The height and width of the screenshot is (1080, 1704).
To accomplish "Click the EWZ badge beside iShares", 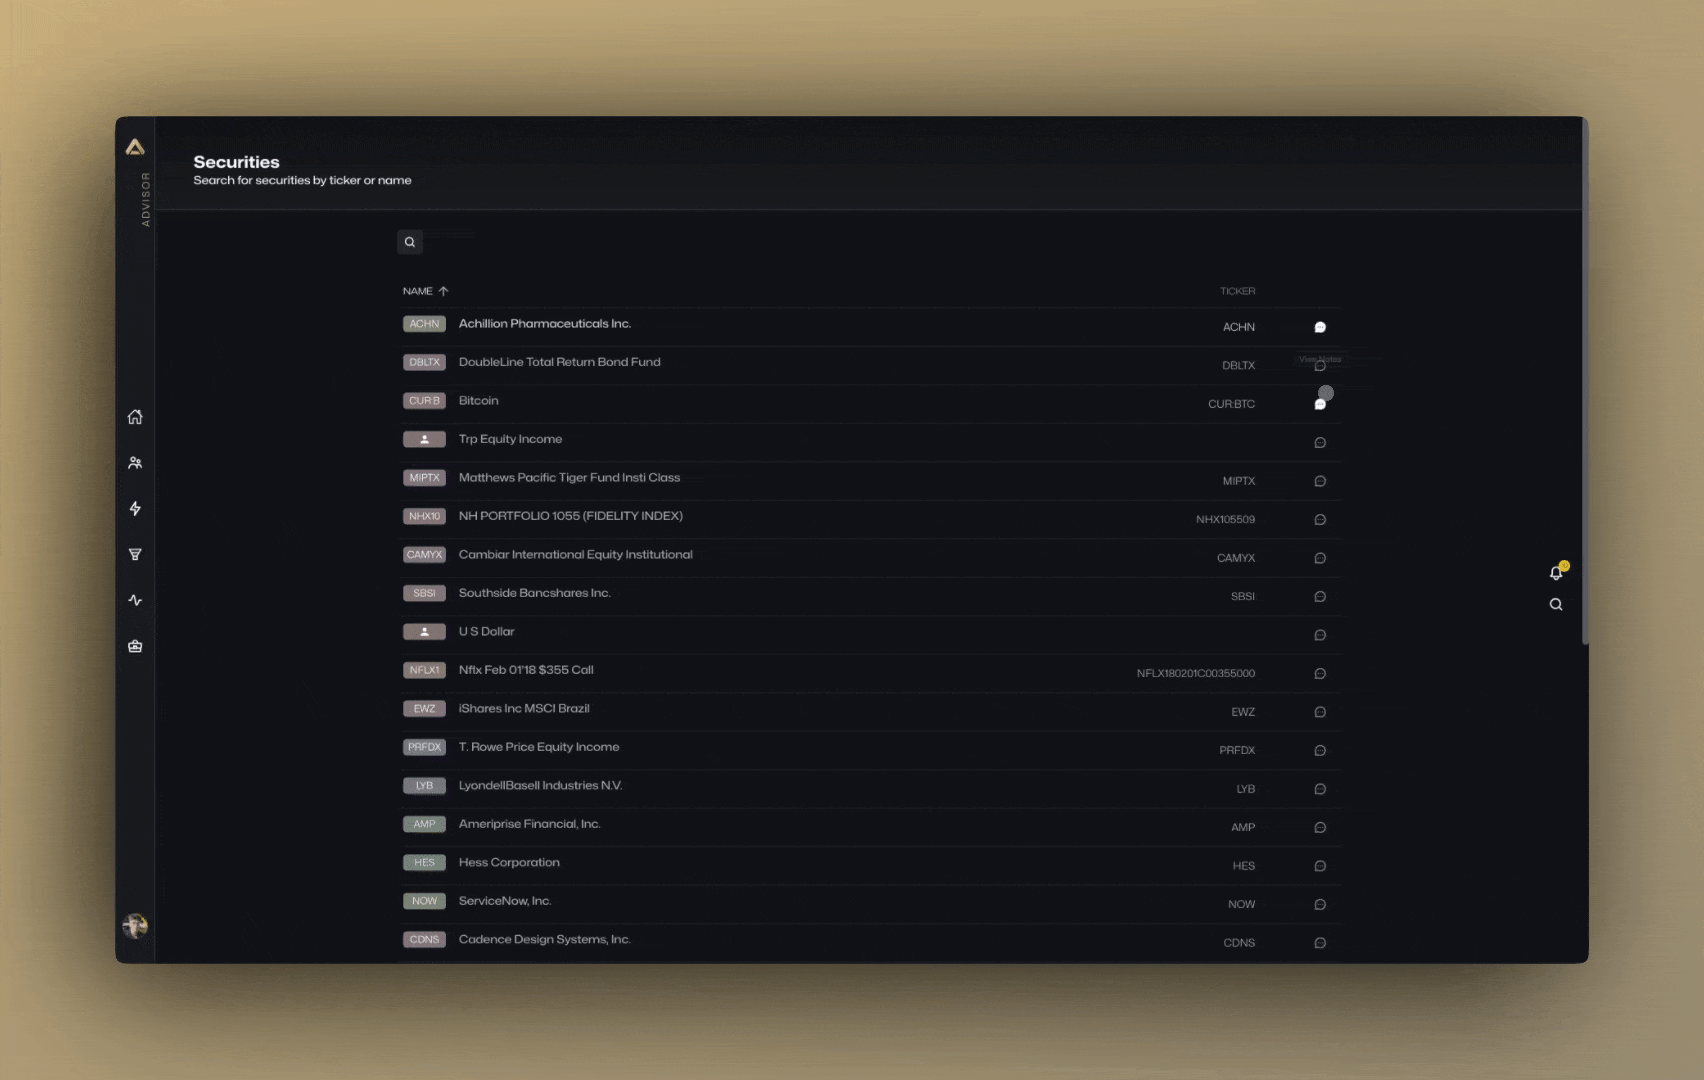I will coord(424,709).
